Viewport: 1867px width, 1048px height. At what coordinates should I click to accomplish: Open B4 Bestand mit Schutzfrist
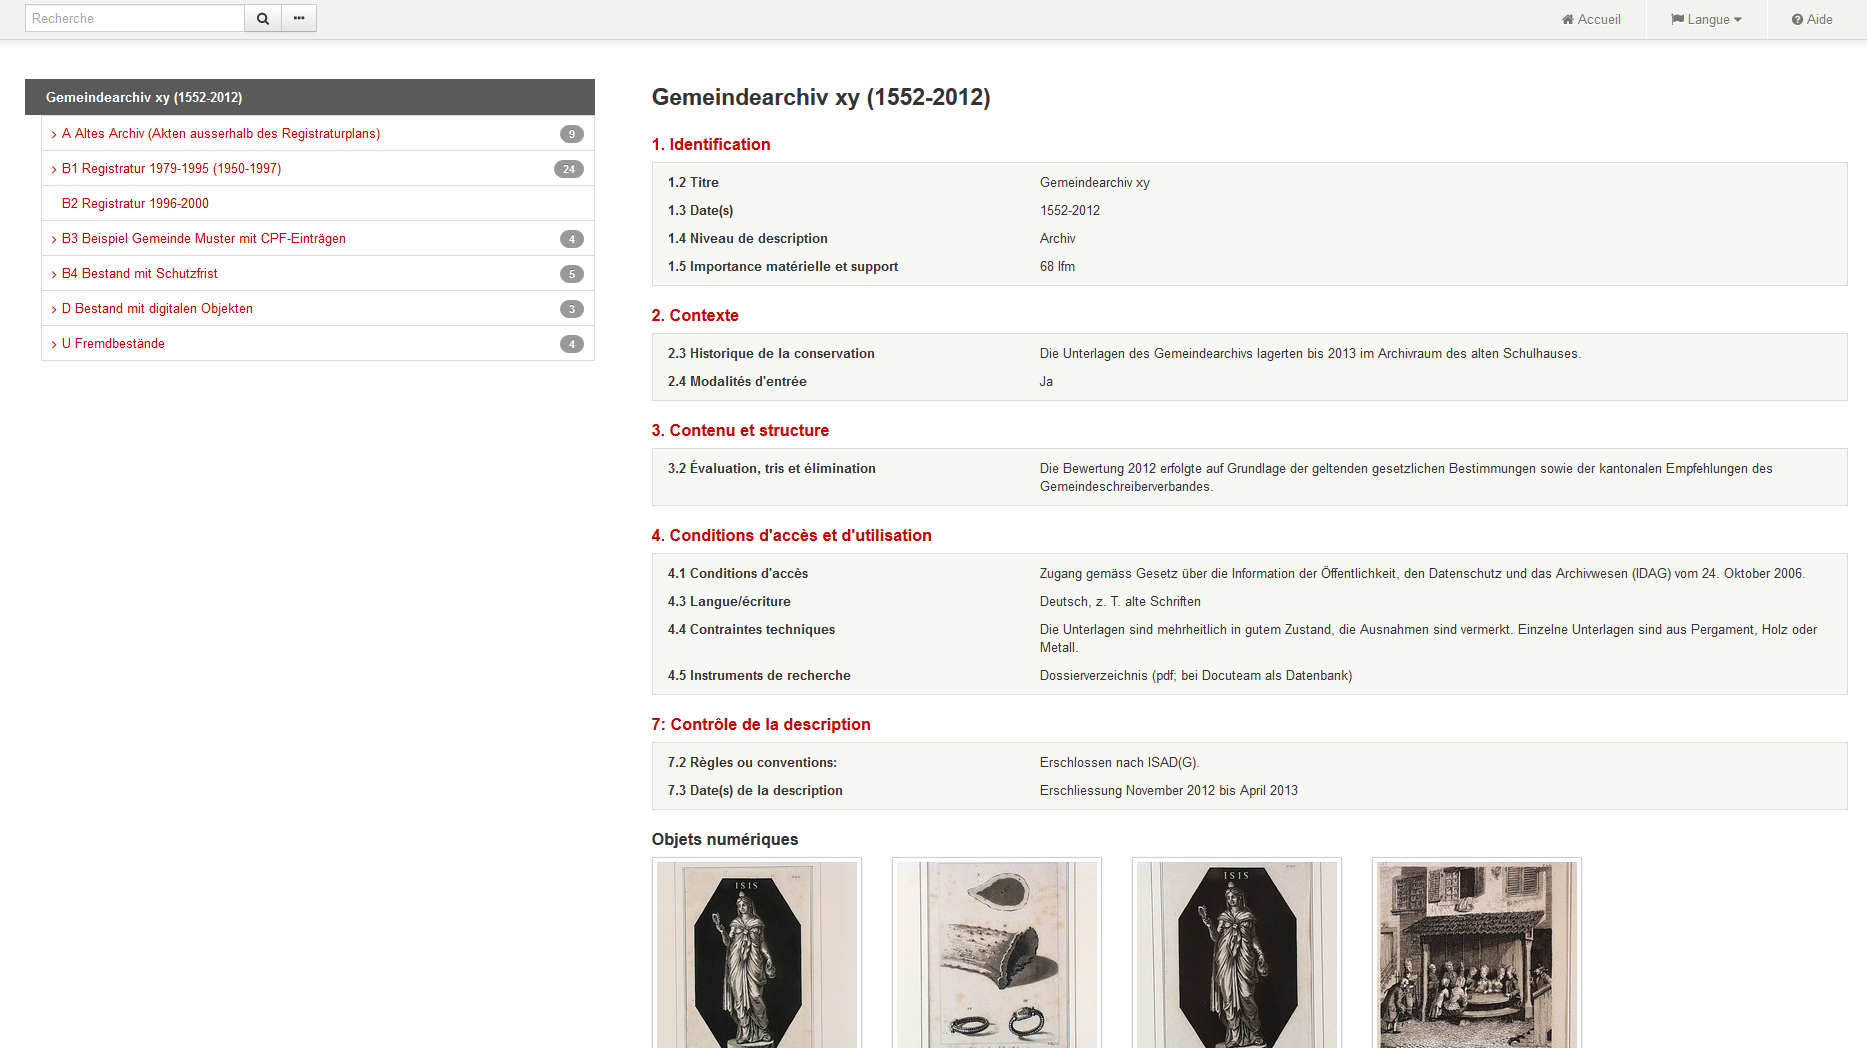click(139, 273)
